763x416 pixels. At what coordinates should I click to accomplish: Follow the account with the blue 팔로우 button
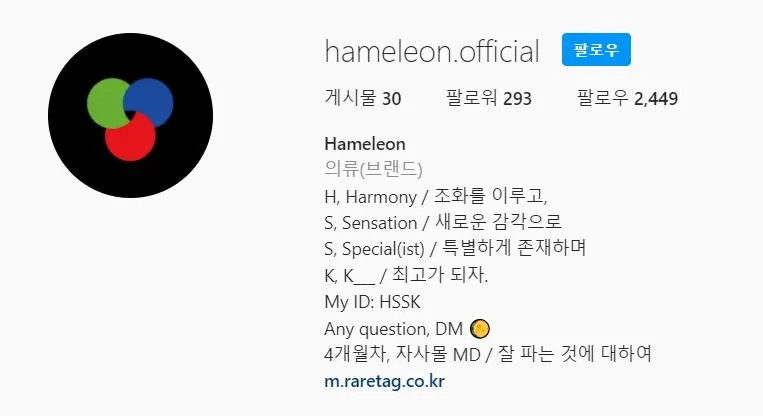[596, 50]
